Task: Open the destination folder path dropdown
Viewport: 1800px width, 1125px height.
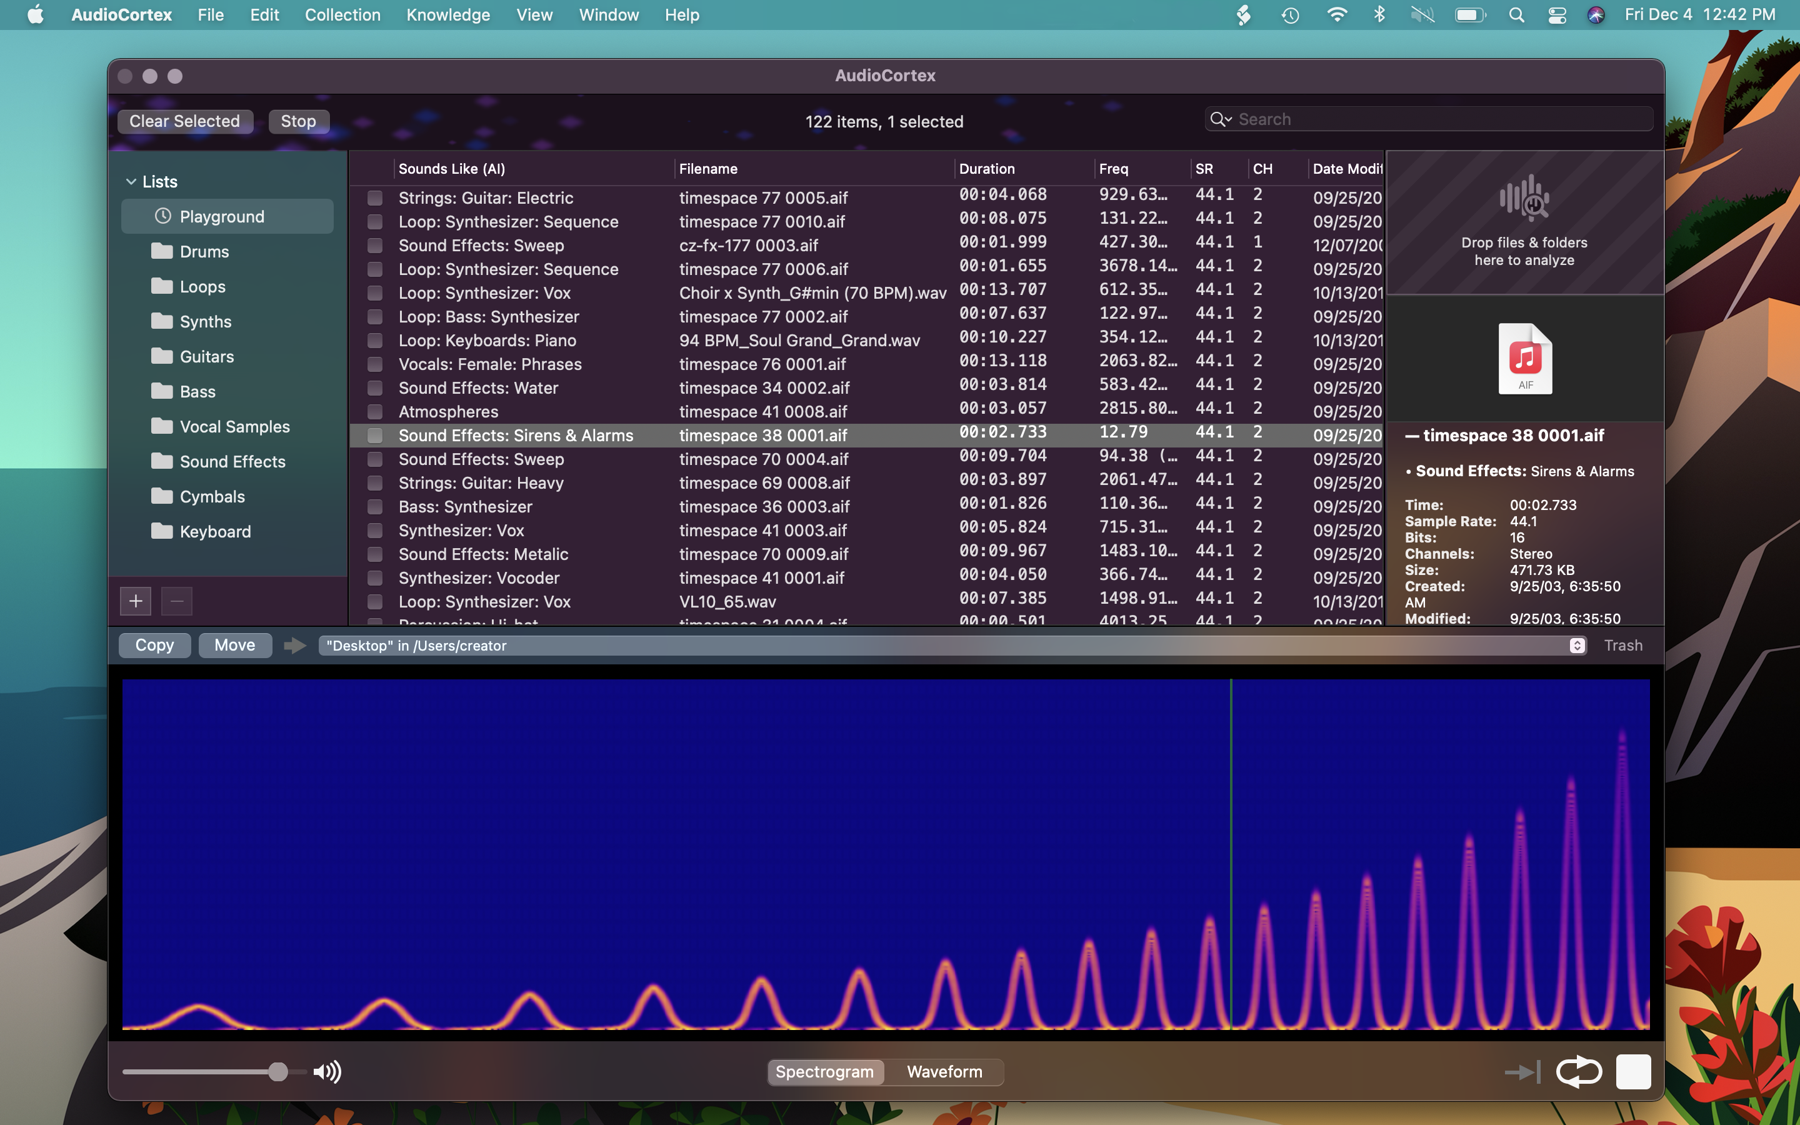Action: (1576, 646)
